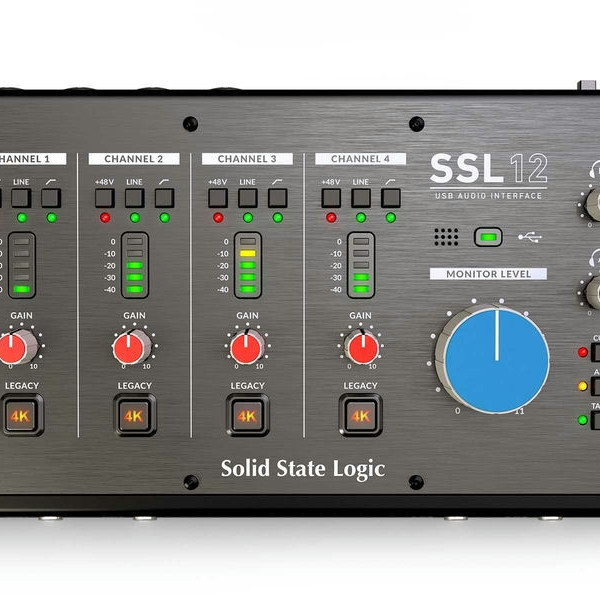Click the yellow LED at right edge

click(x=583, y=386)
